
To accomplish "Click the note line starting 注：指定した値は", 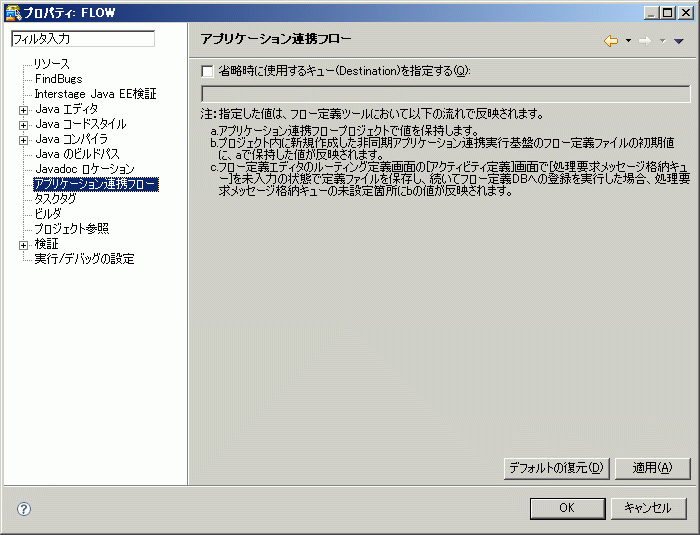I will click(372, 114).
